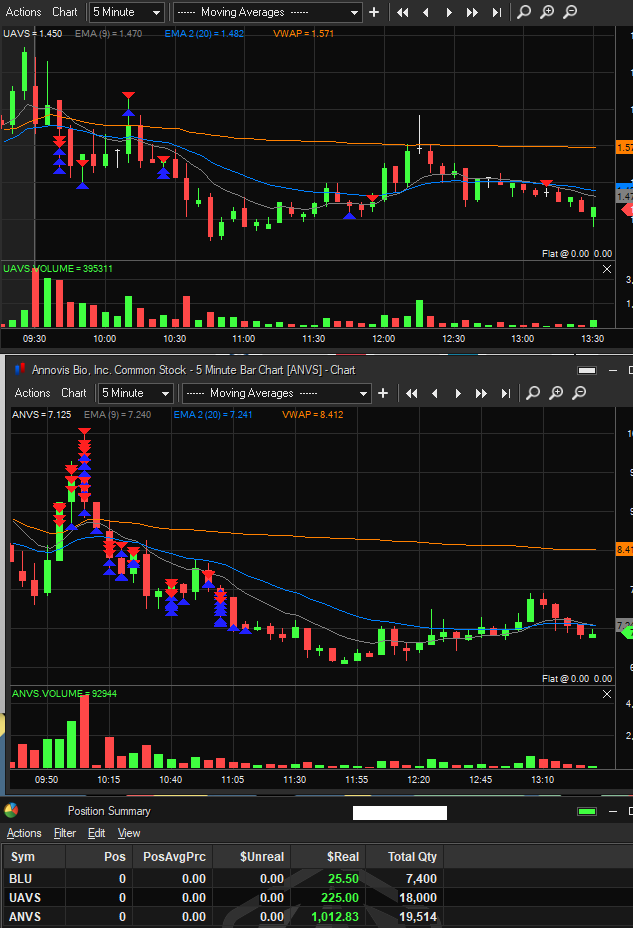
Task: Open Filter menu in Position Summary
Action: [64, 833]
